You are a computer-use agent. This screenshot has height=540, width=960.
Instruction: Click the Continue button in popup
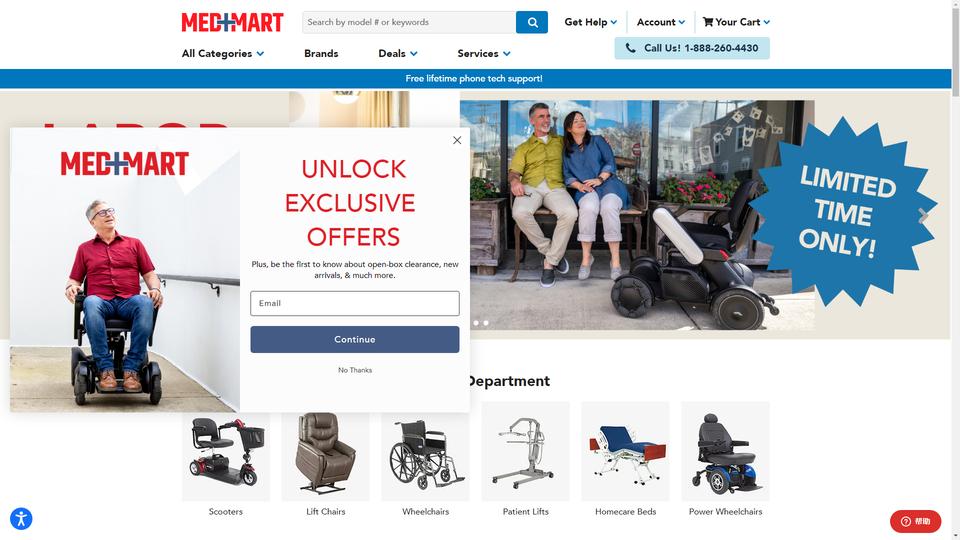click(354, 339)
